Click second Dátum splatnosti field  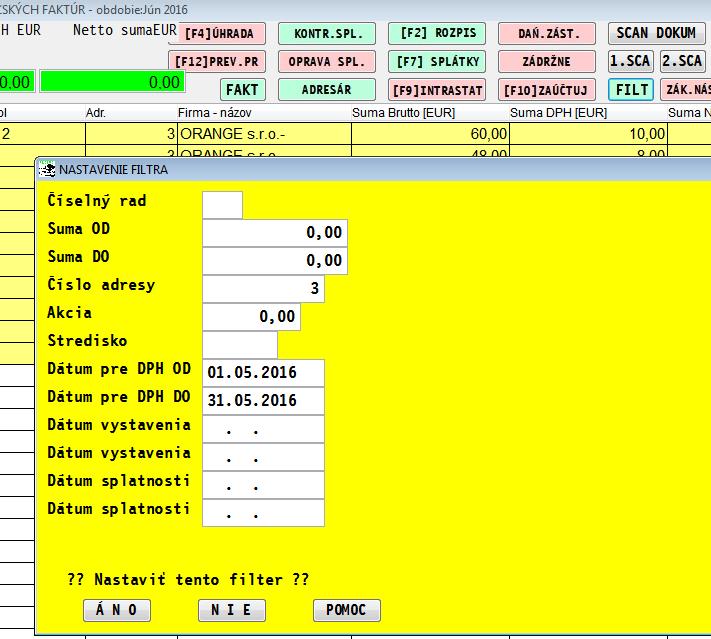tap(263, 513)
